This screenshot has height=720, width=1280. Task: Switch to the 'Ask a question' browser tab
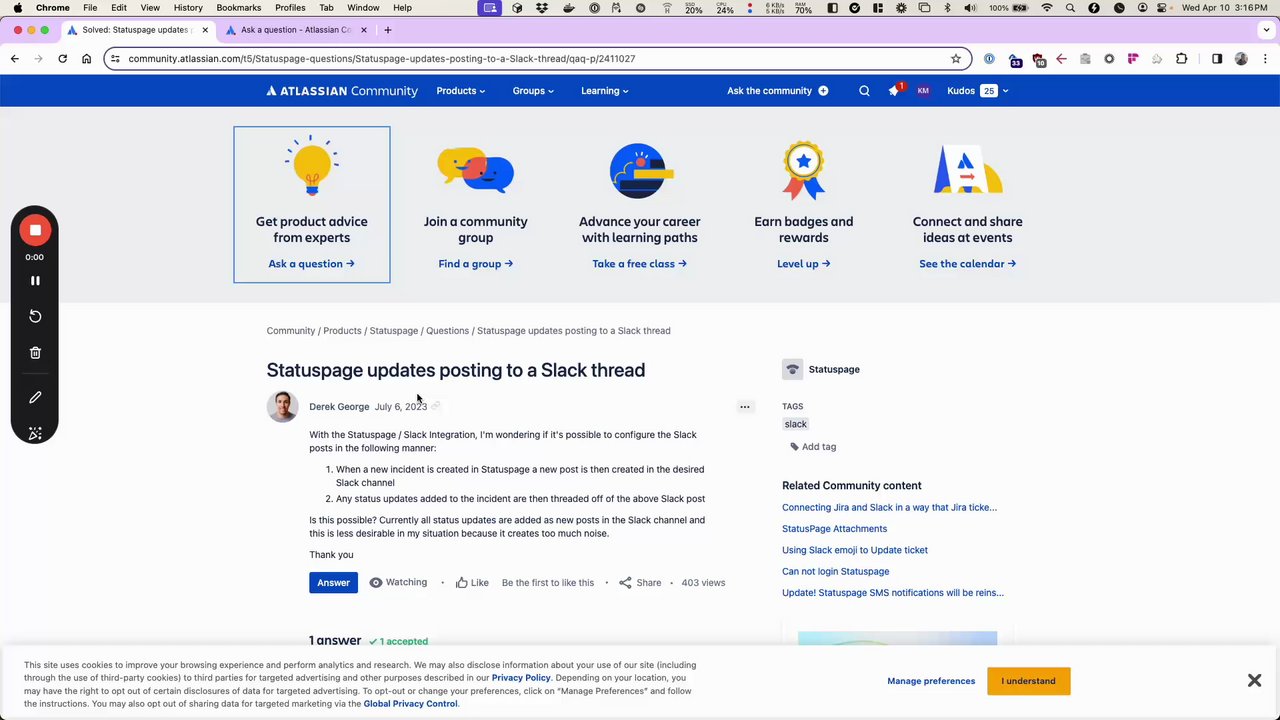pyautogui.click(x=295, y=30)
